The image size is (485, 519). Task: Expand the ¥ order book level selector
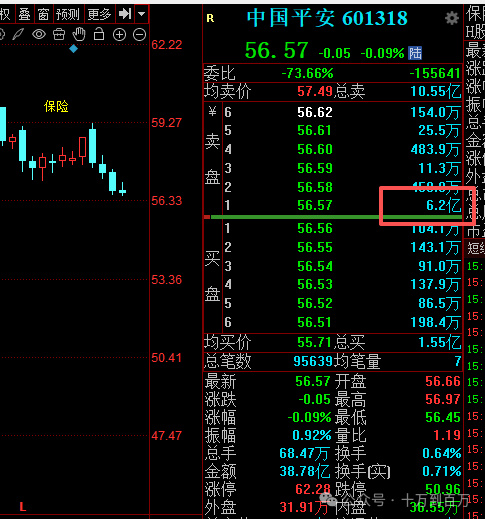pyautogui.click(x=212, y=111)
